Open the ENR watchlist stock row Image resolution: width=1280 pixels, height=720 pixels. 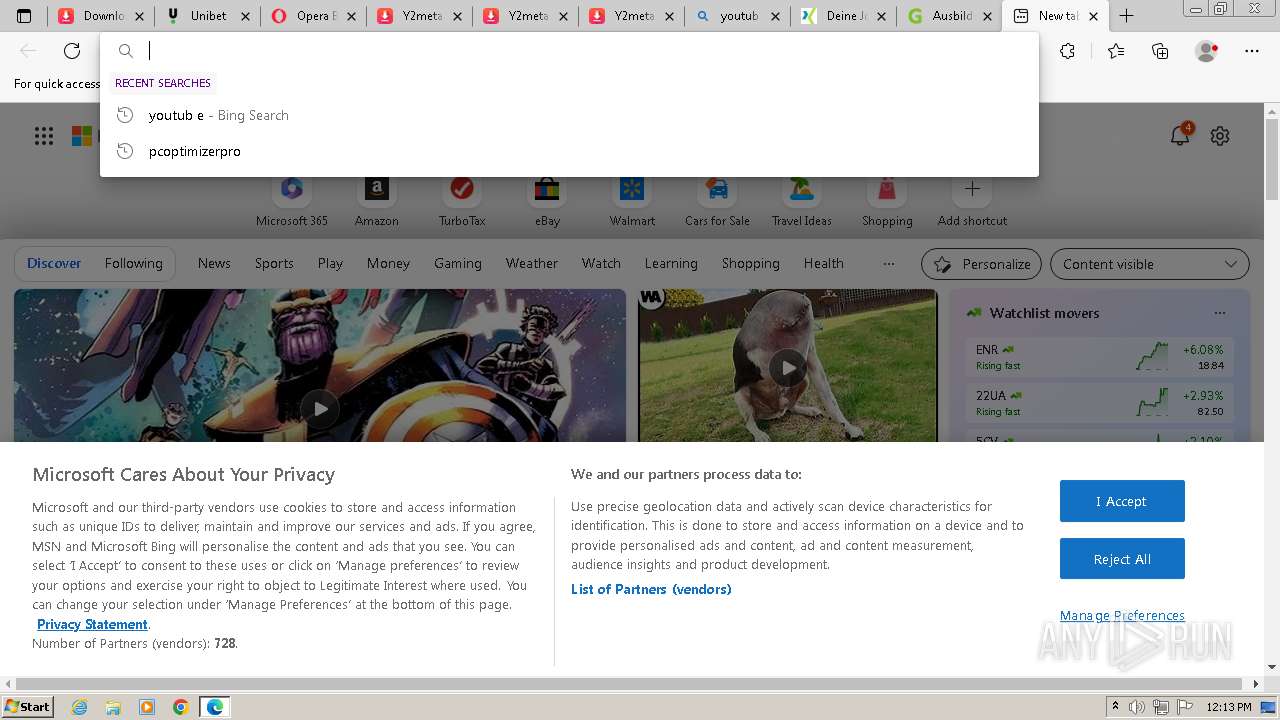1100,357
